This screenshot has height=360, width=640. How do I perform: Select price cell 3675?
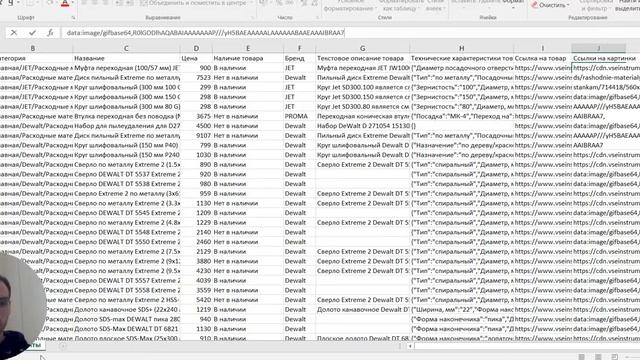pyautogui.click(x=196, y=116)
